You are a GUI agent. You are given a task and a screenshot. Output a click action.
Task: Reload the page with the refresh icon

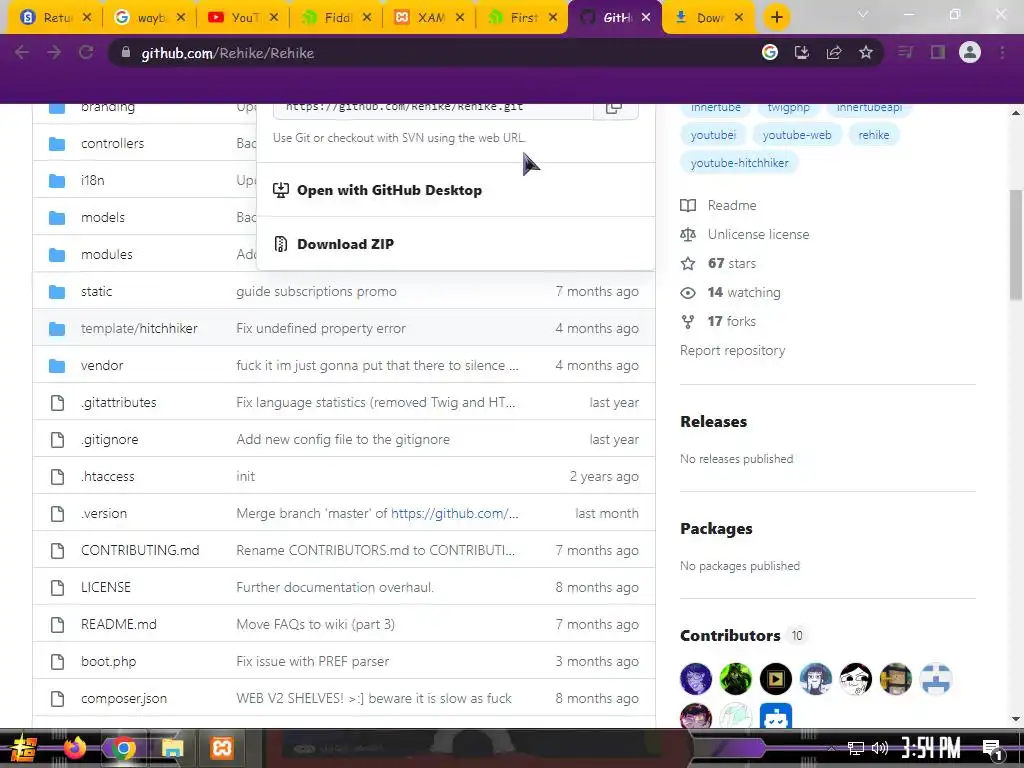click(86, 53)
